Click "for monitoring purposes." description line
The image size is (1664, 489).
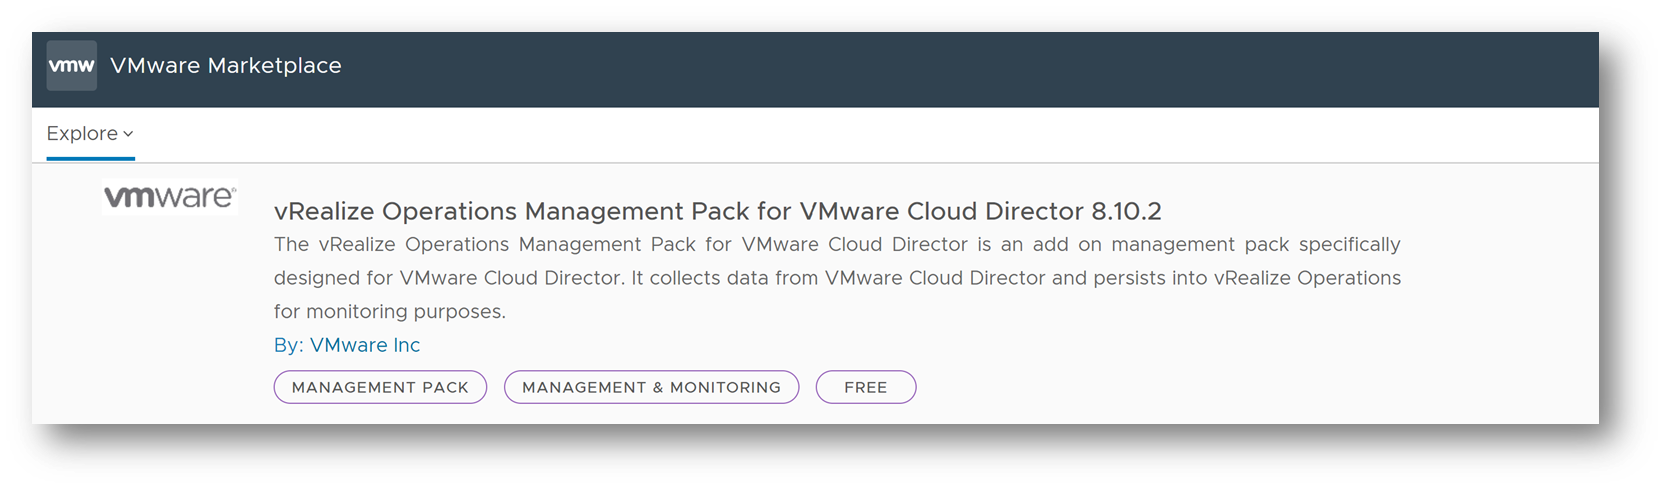pos(390,312)
